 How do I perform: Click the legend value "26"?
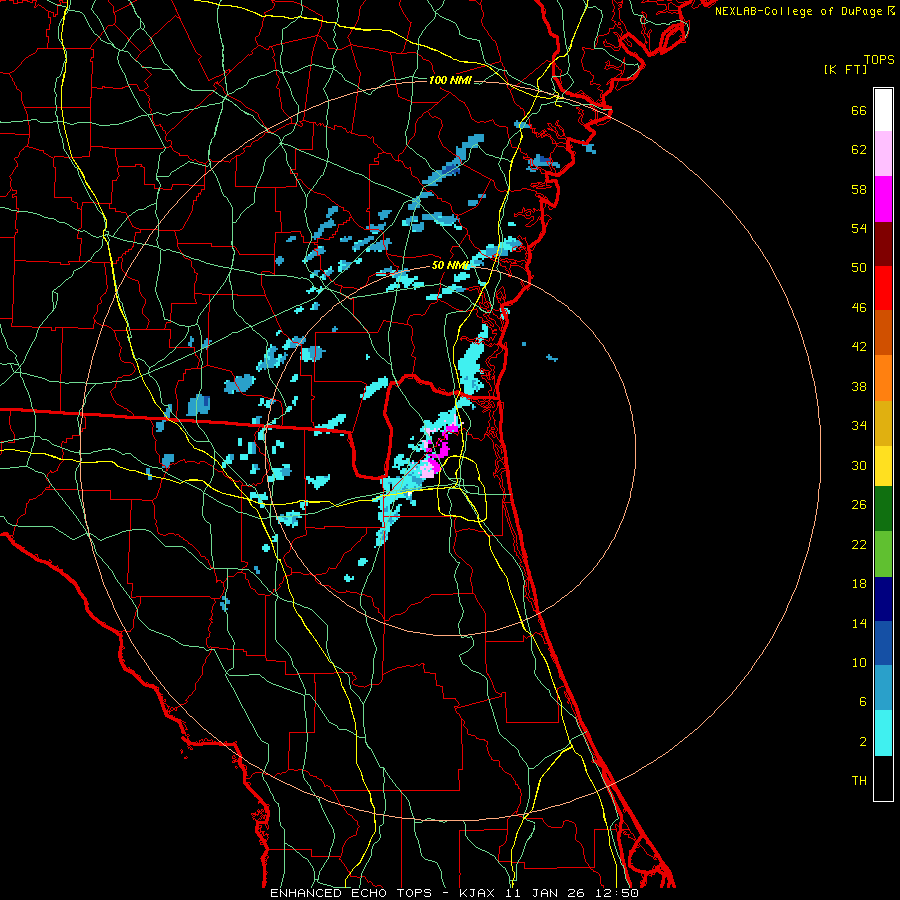pyautogui.click(x=859, y=505)
